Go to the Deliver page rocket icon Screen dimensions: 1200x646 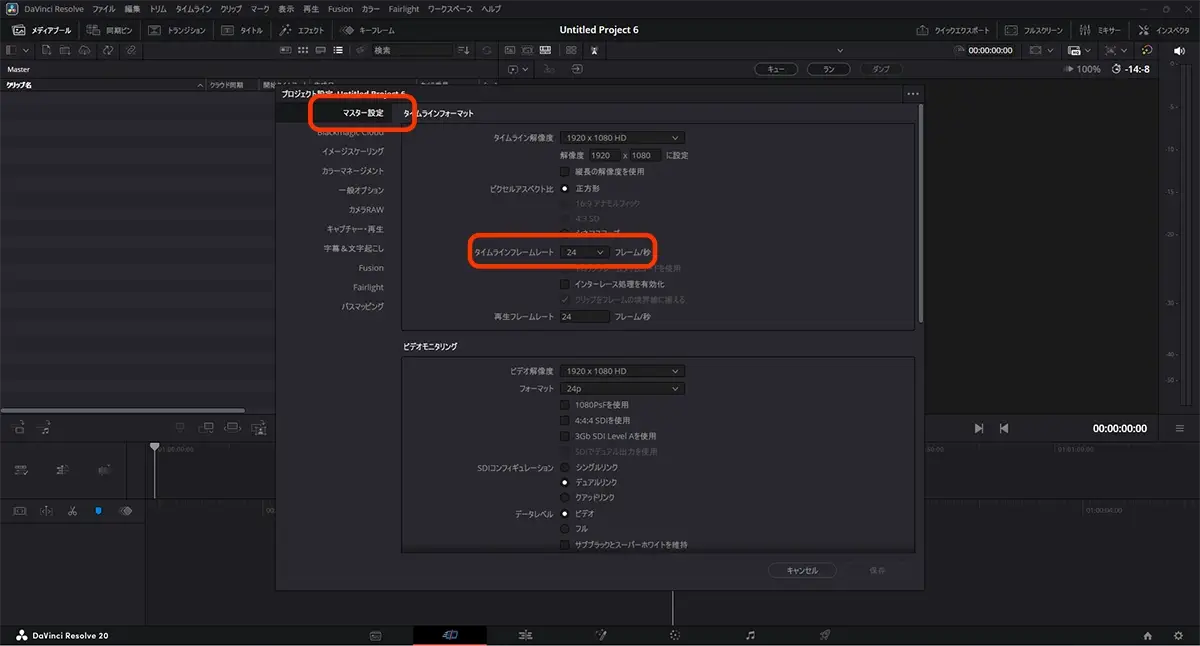pos(825,635)
